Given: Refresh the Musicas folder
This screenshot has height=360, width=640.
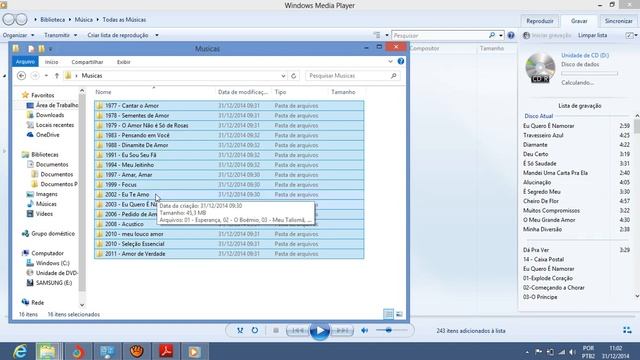Looking at the screenshot, I should point(293,76).
